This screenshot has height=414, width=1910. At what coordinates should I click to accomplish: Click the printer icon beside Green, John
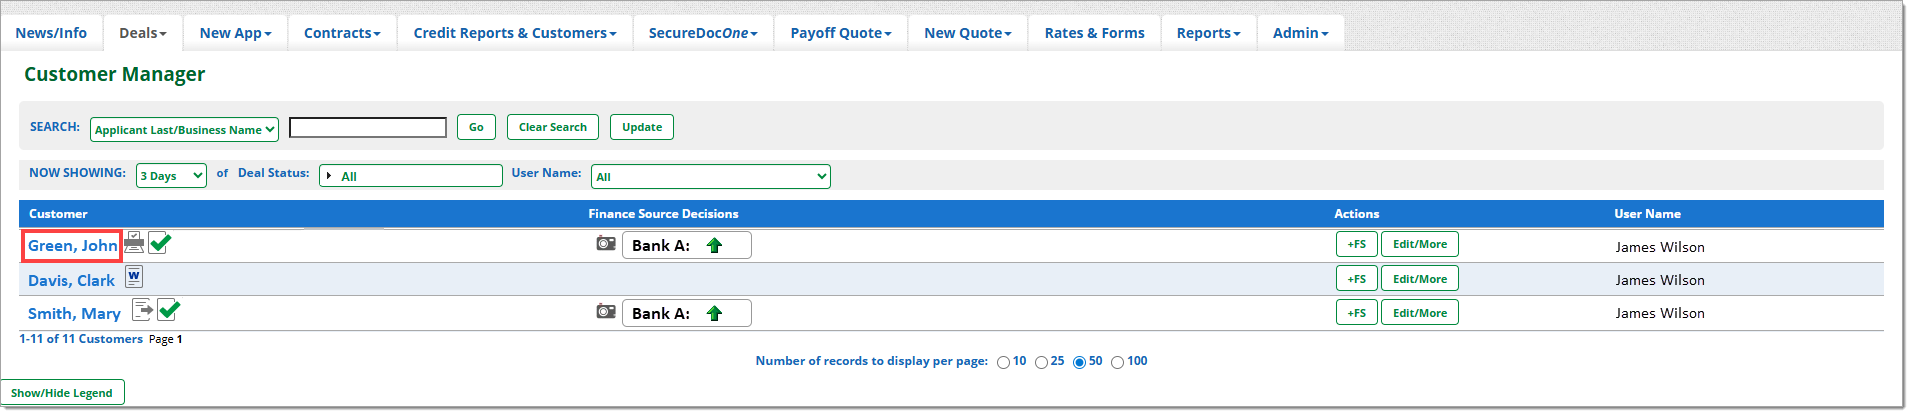pyautogui.click(x=134, y=243)
